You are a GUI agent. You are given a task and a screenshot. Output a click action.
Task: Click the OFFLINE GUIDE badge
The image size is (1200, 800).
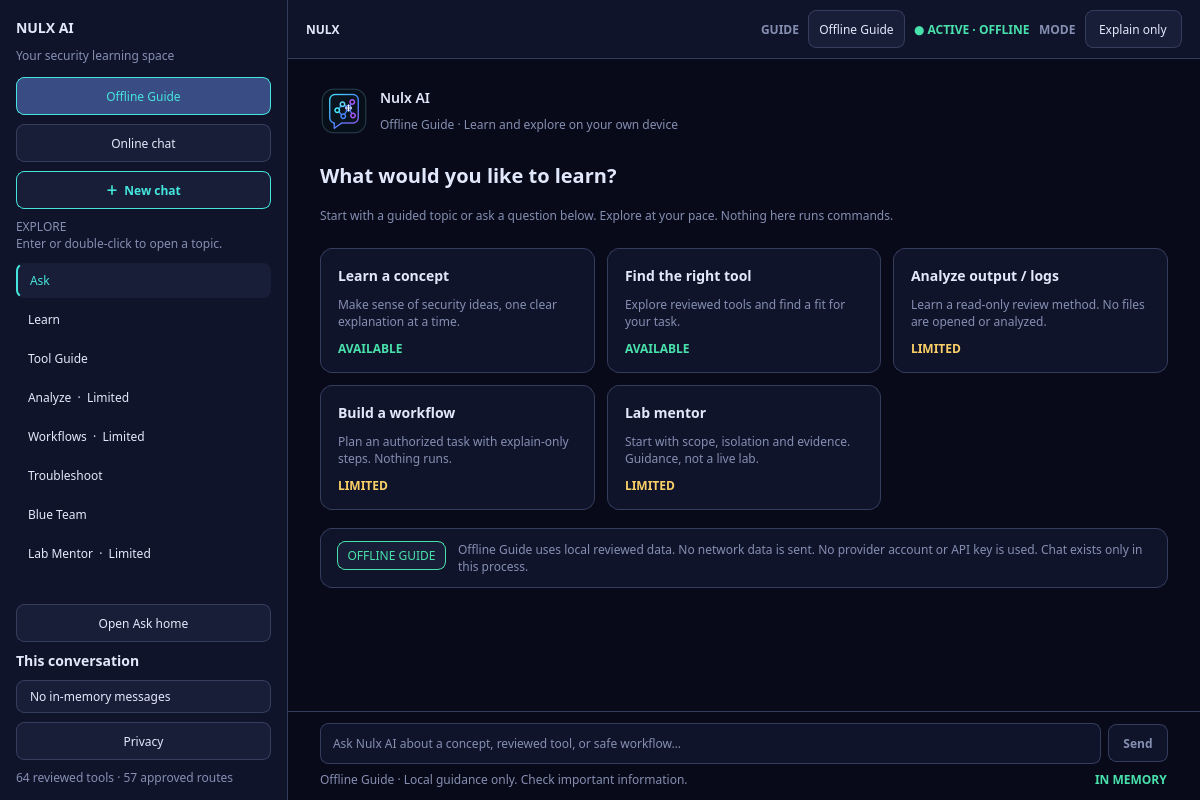(391, 556)
